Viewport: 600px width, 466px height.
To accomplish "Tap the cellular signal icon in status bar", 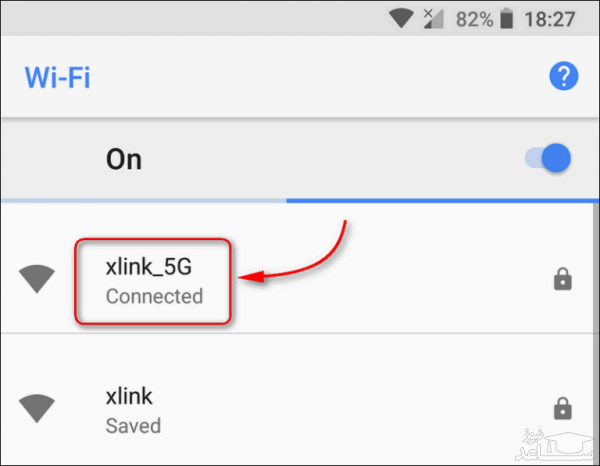I will click(434, 18).
